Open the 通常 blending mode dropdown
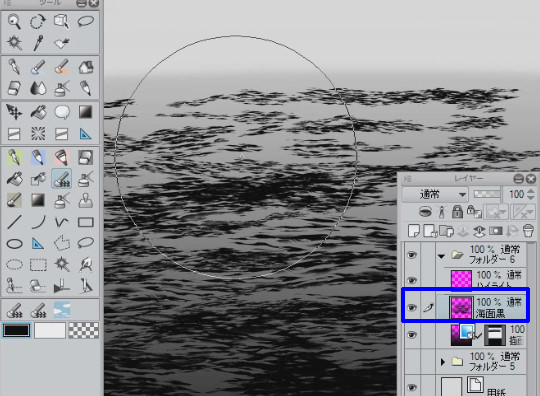The width and height of the screenshot is (540, 396). pyautogui.click(x=435, y=195)
